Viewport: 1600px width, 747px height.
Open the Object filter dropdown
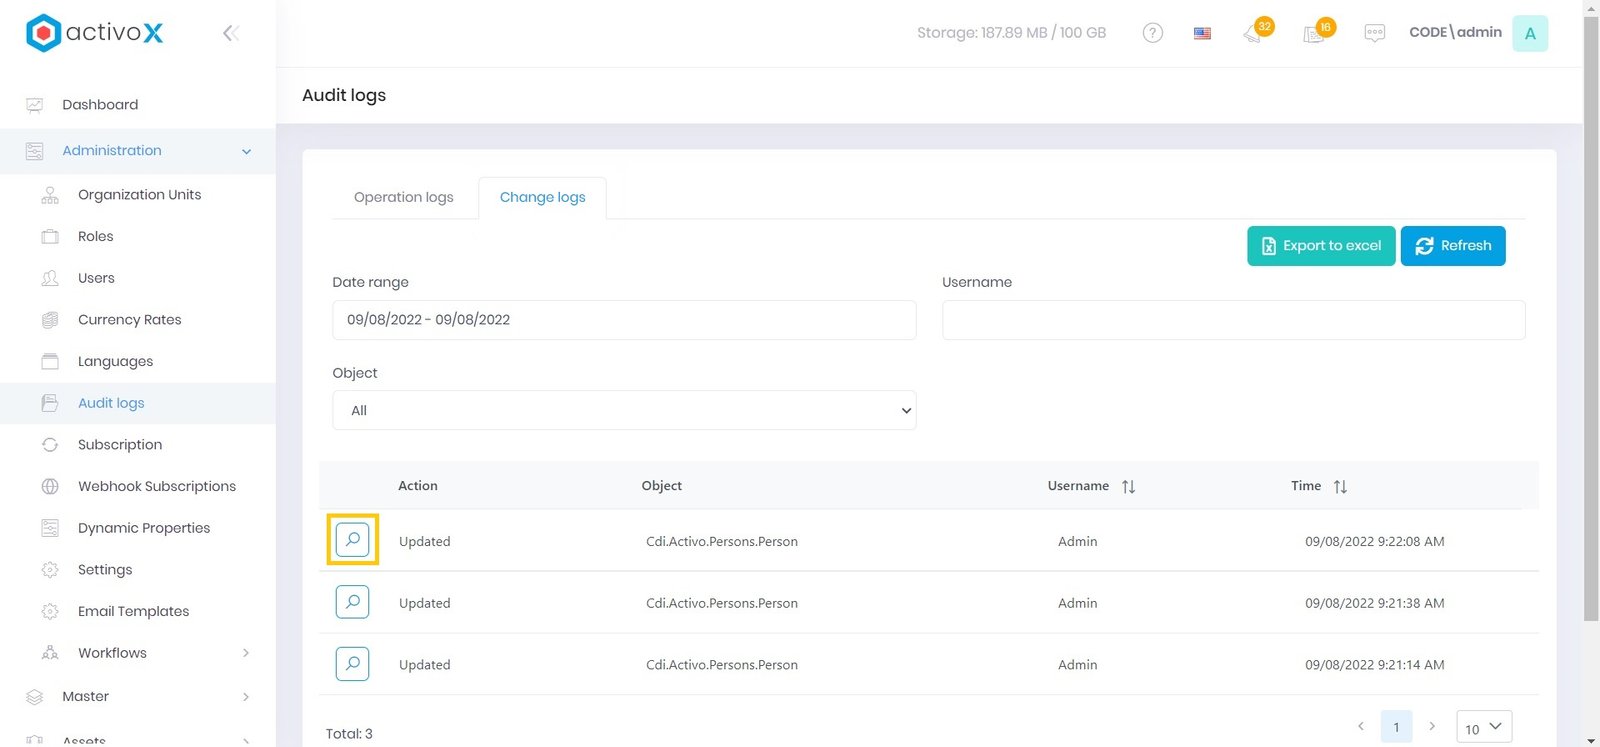click(x=624, y=410)
